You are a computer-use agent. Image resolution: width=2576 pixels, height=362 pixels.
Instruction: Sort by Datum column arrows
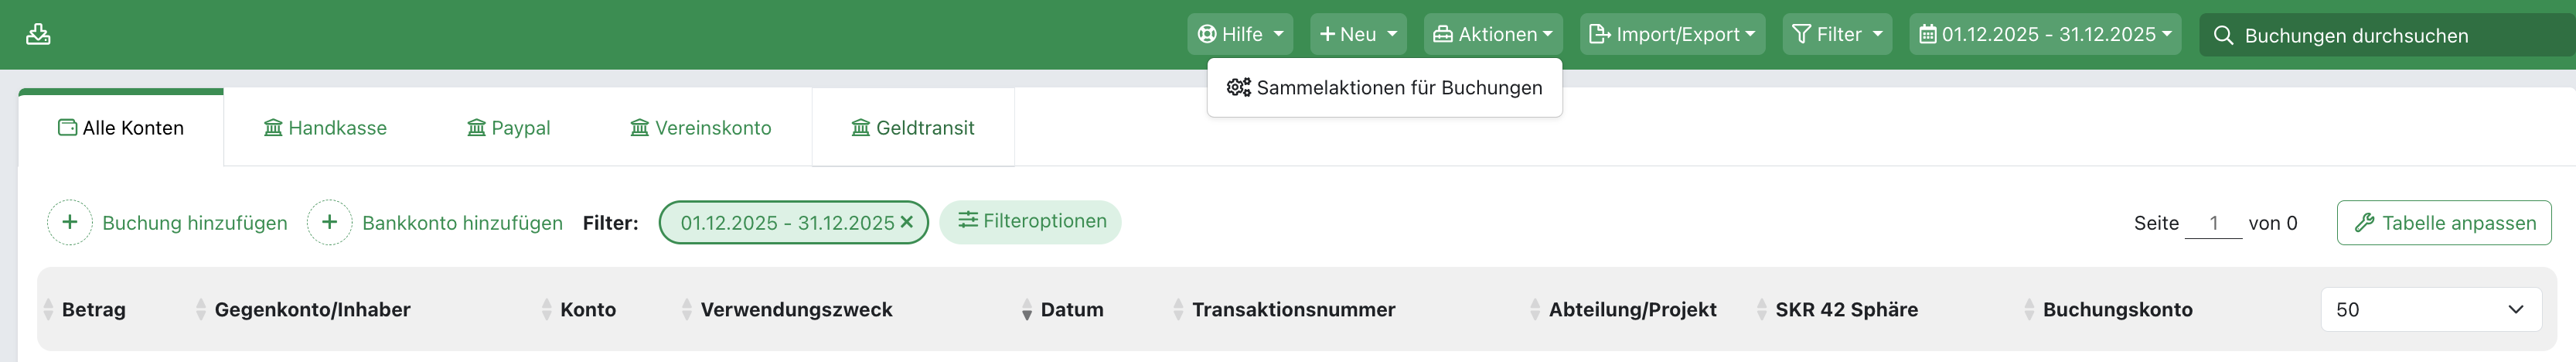(1027, 310)
